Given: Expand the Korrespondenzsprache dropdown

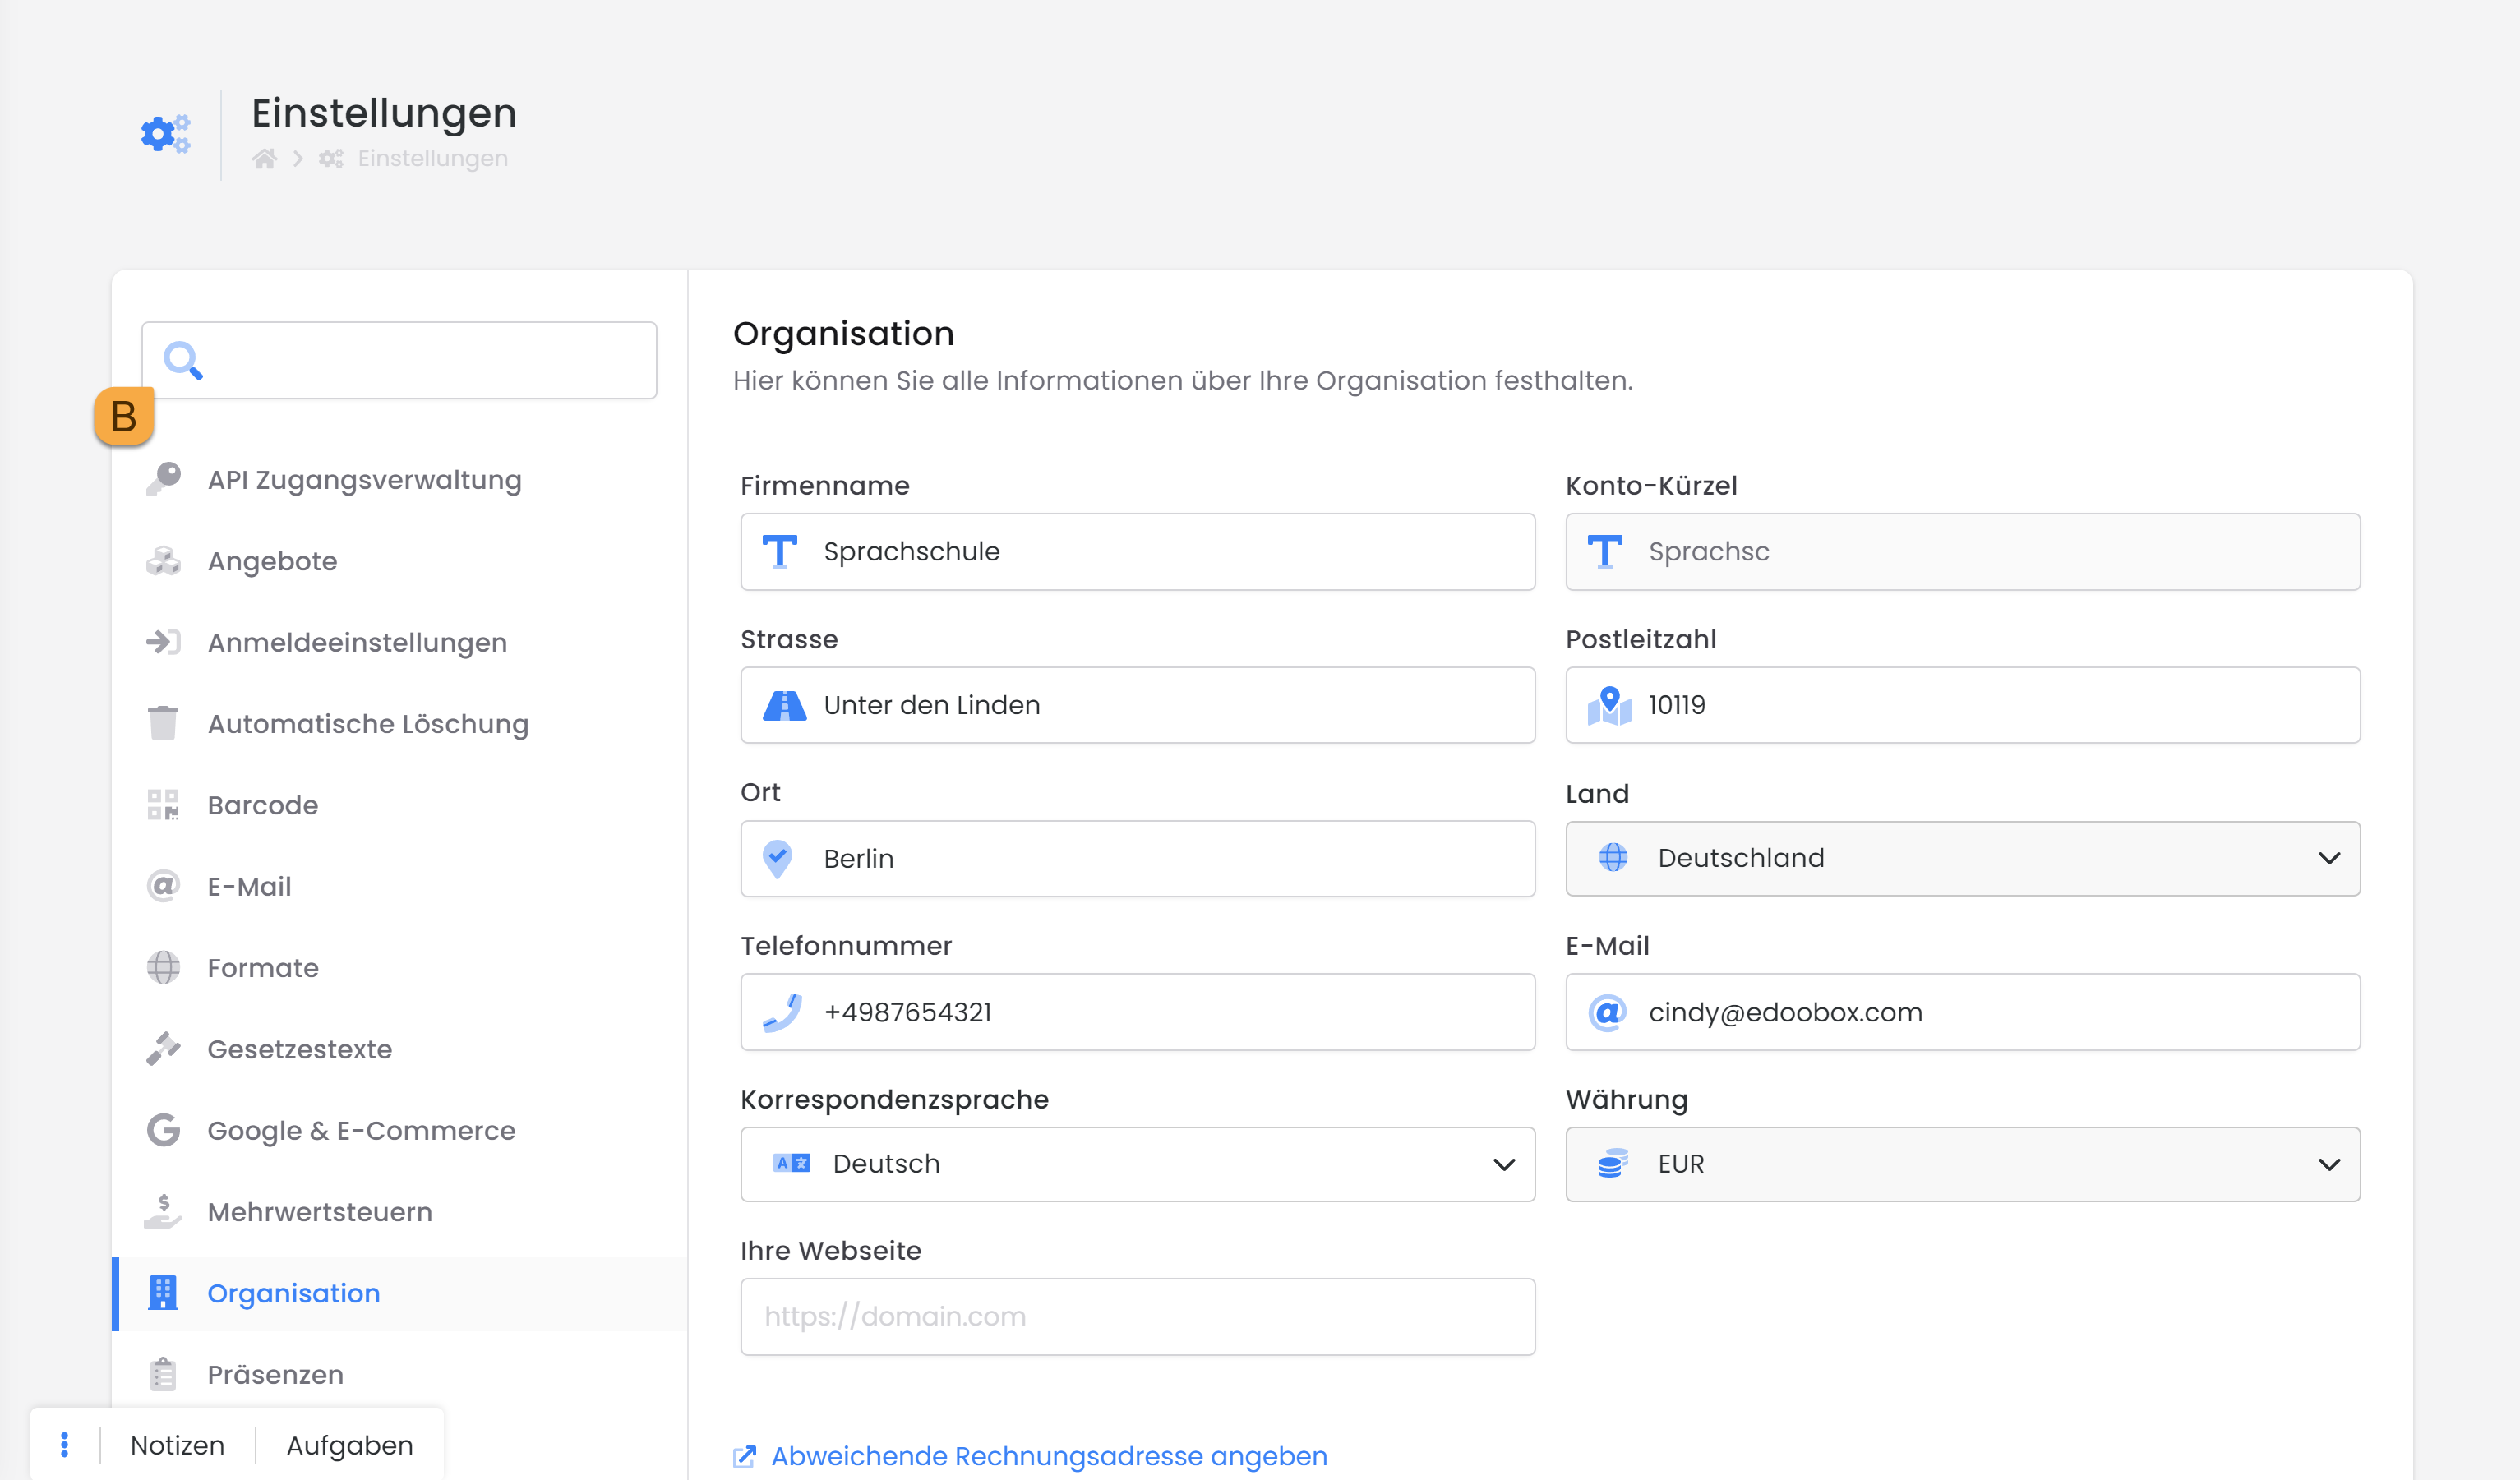Looking at the screenshot, I should click(1137, 1164).
